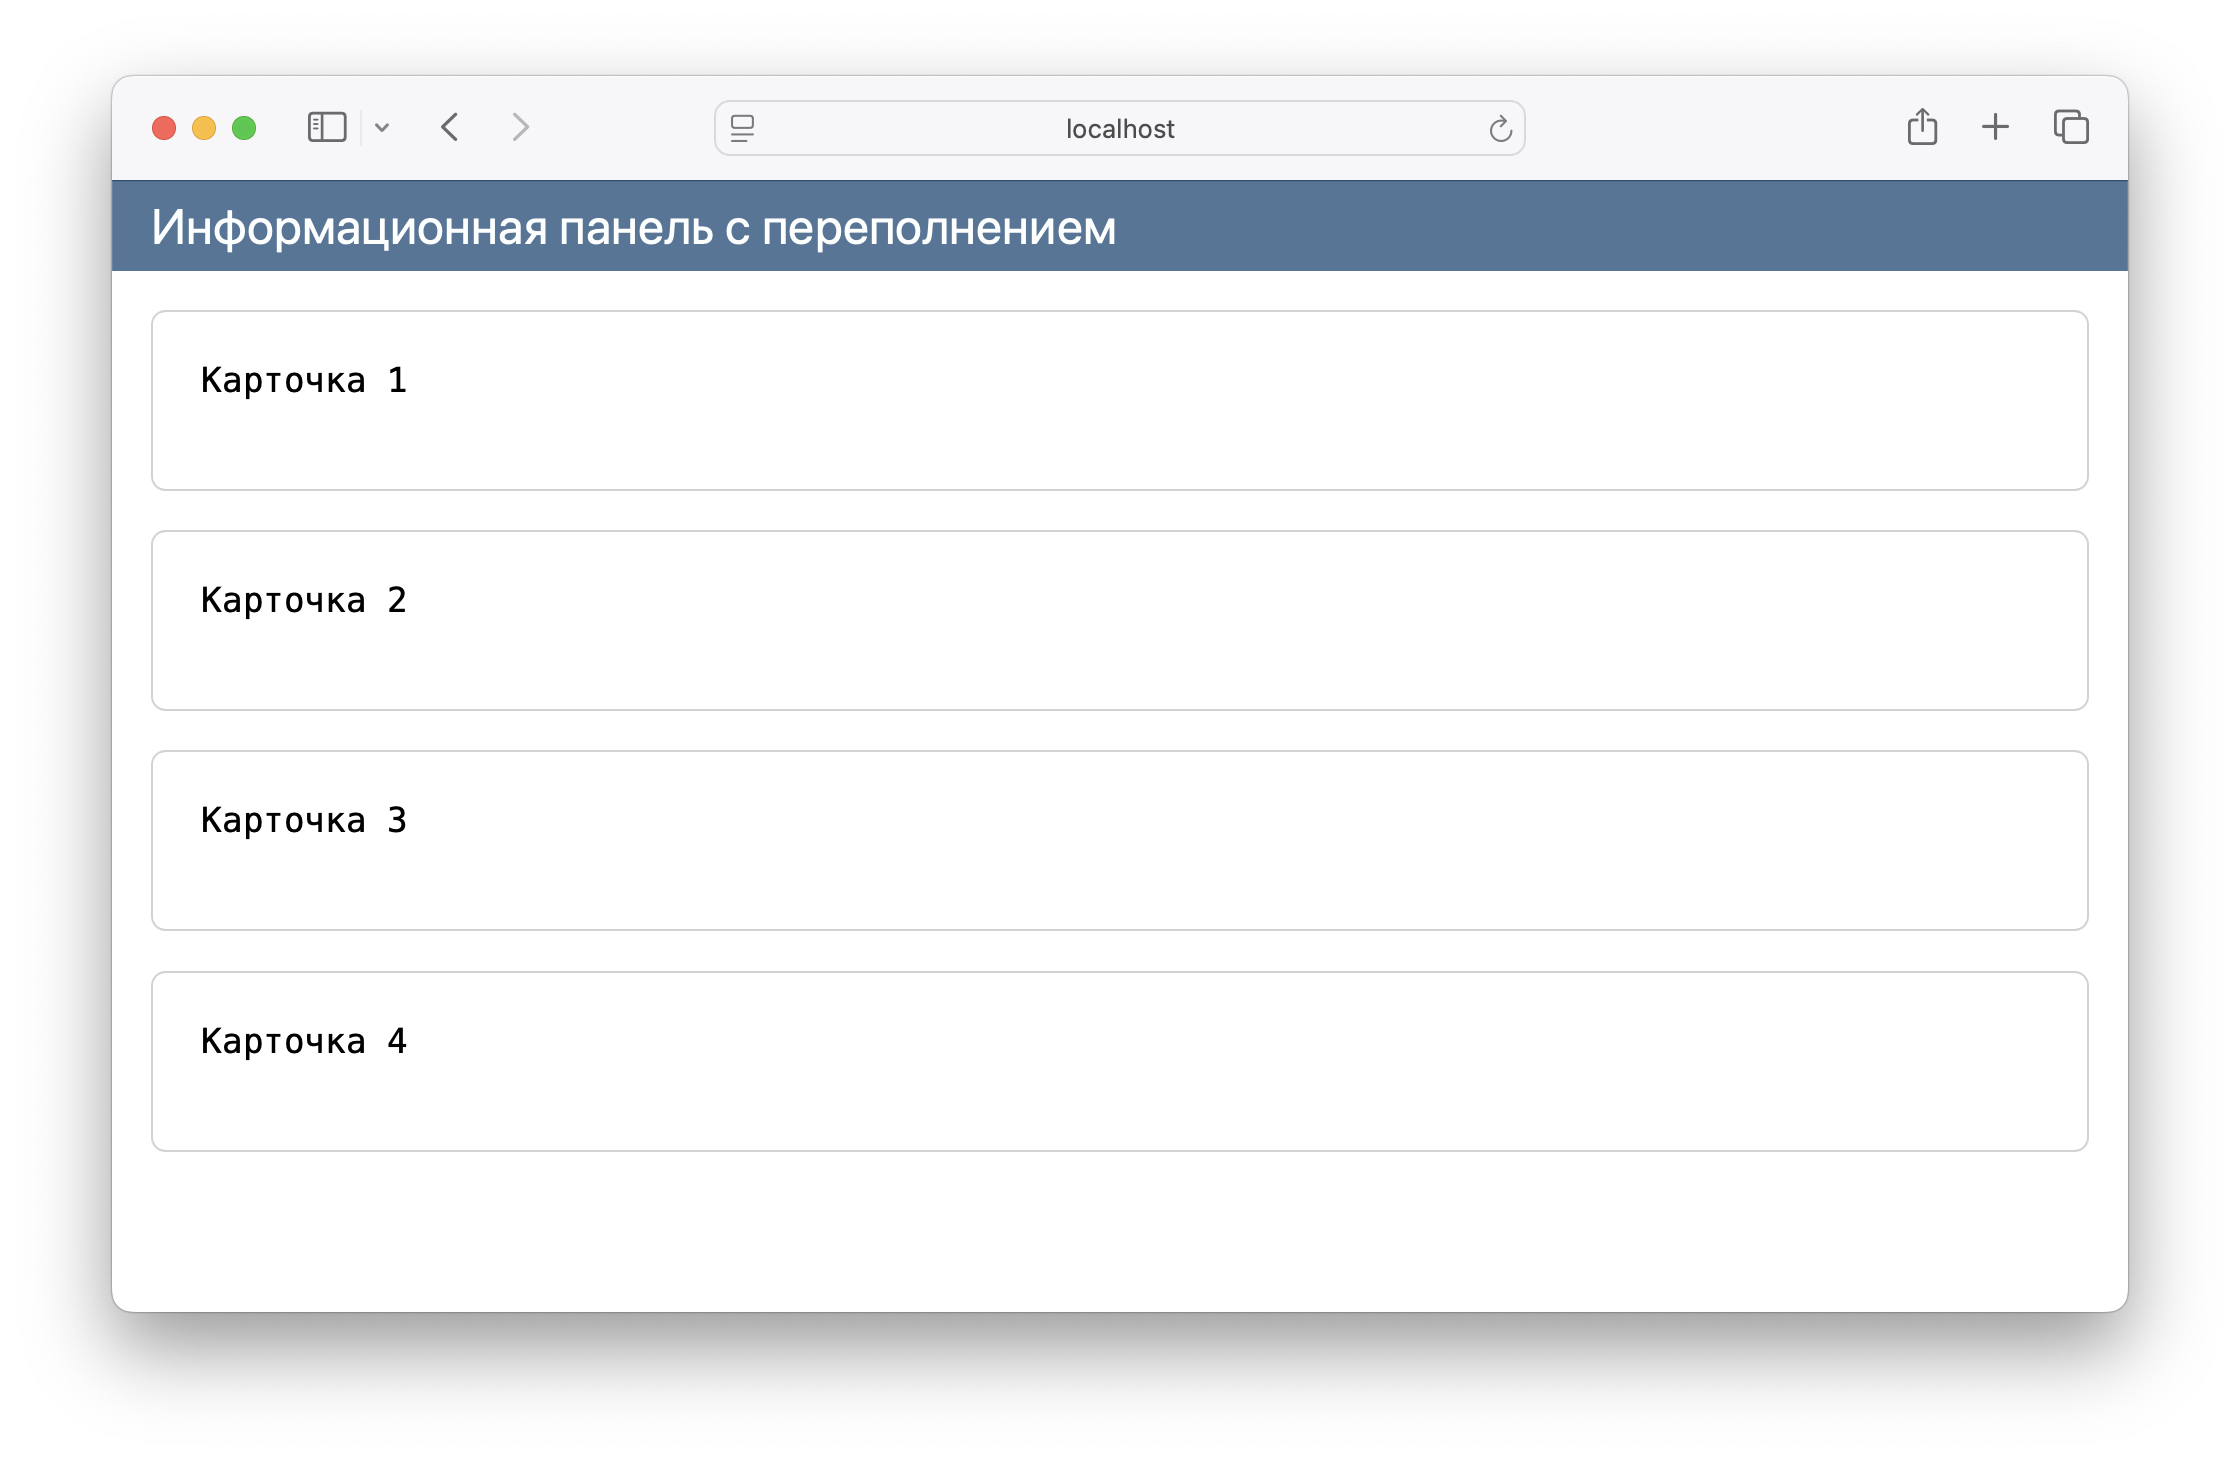Expand the sidebar options chevron
The image size is (2240, 1460).
[382, 128]
